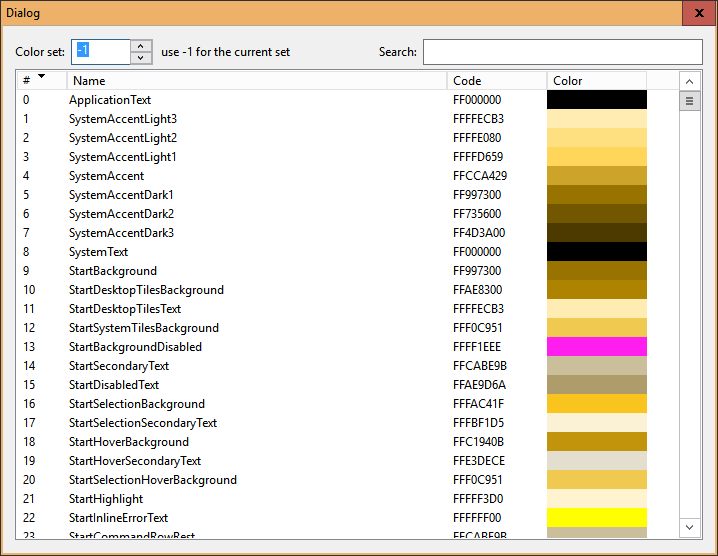Focus the Search text box
This screenshot has height=556, width=718.
562,52
